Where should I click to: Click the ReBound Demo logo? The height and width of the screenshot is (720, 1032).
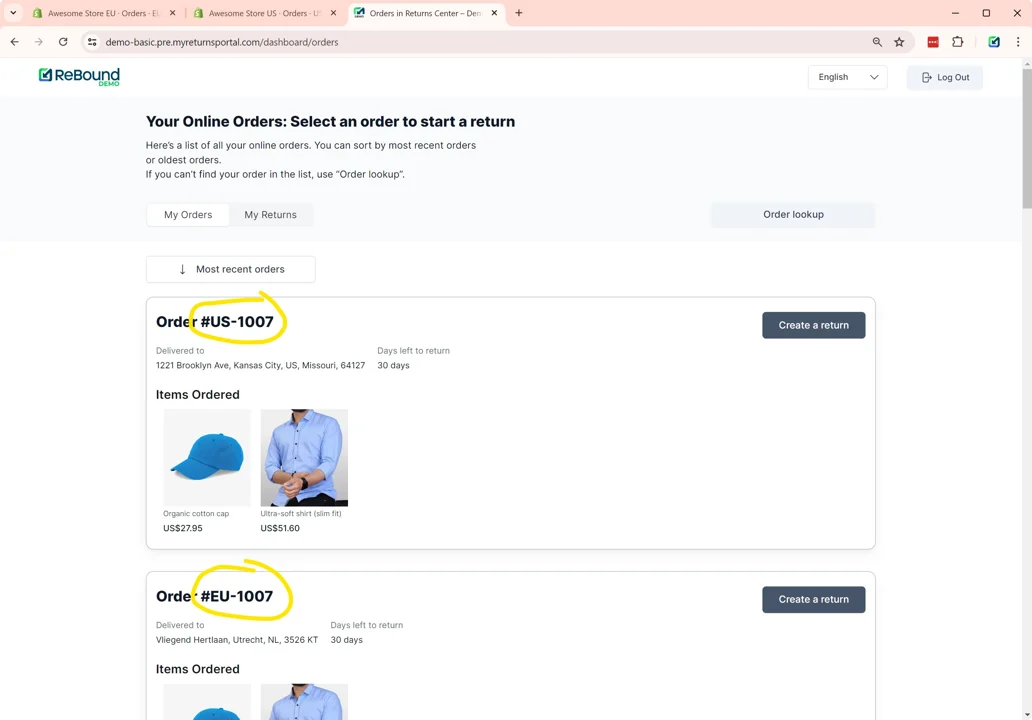[79, 76]
